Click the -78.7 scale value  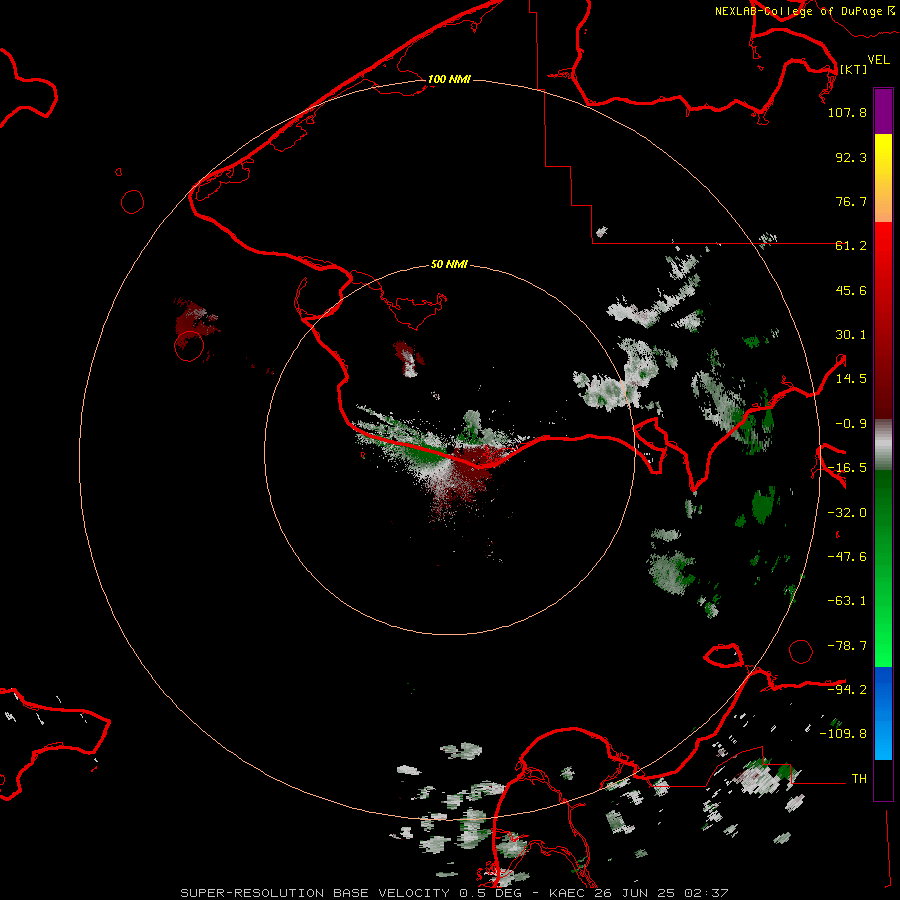[847, 646]
